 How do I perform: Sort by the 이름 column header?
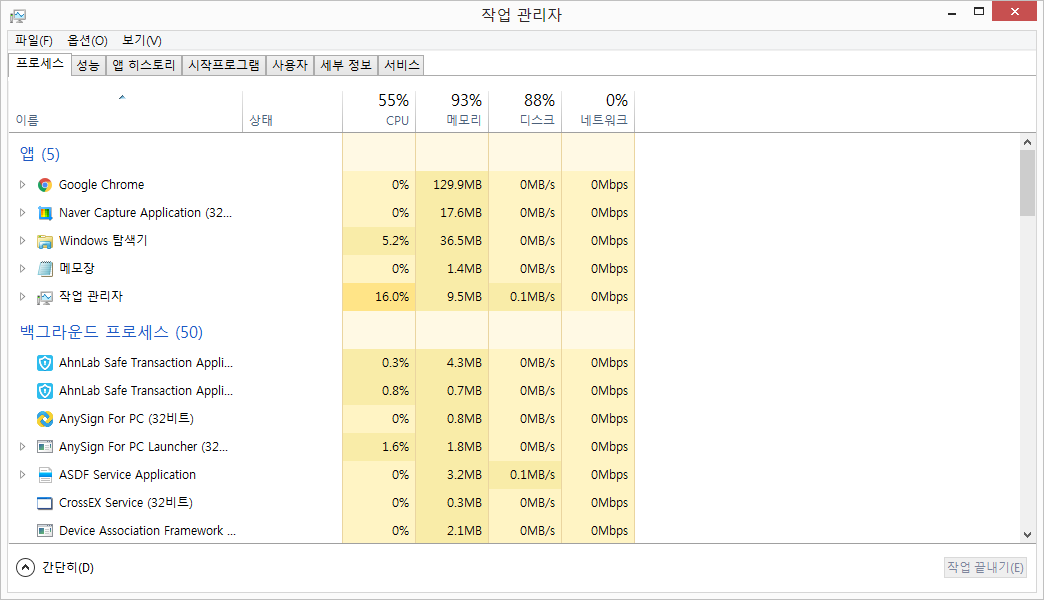tap(126, 112)
